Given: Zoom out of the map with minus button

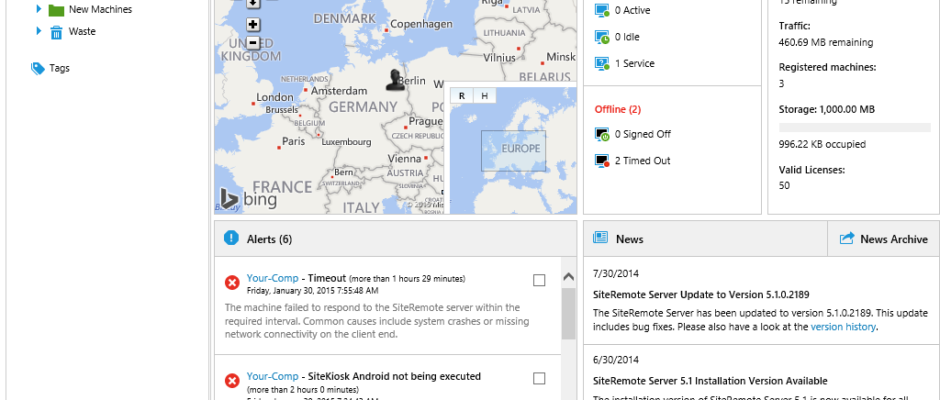Looking at the screenshot, I should click(x=253, y=43).
